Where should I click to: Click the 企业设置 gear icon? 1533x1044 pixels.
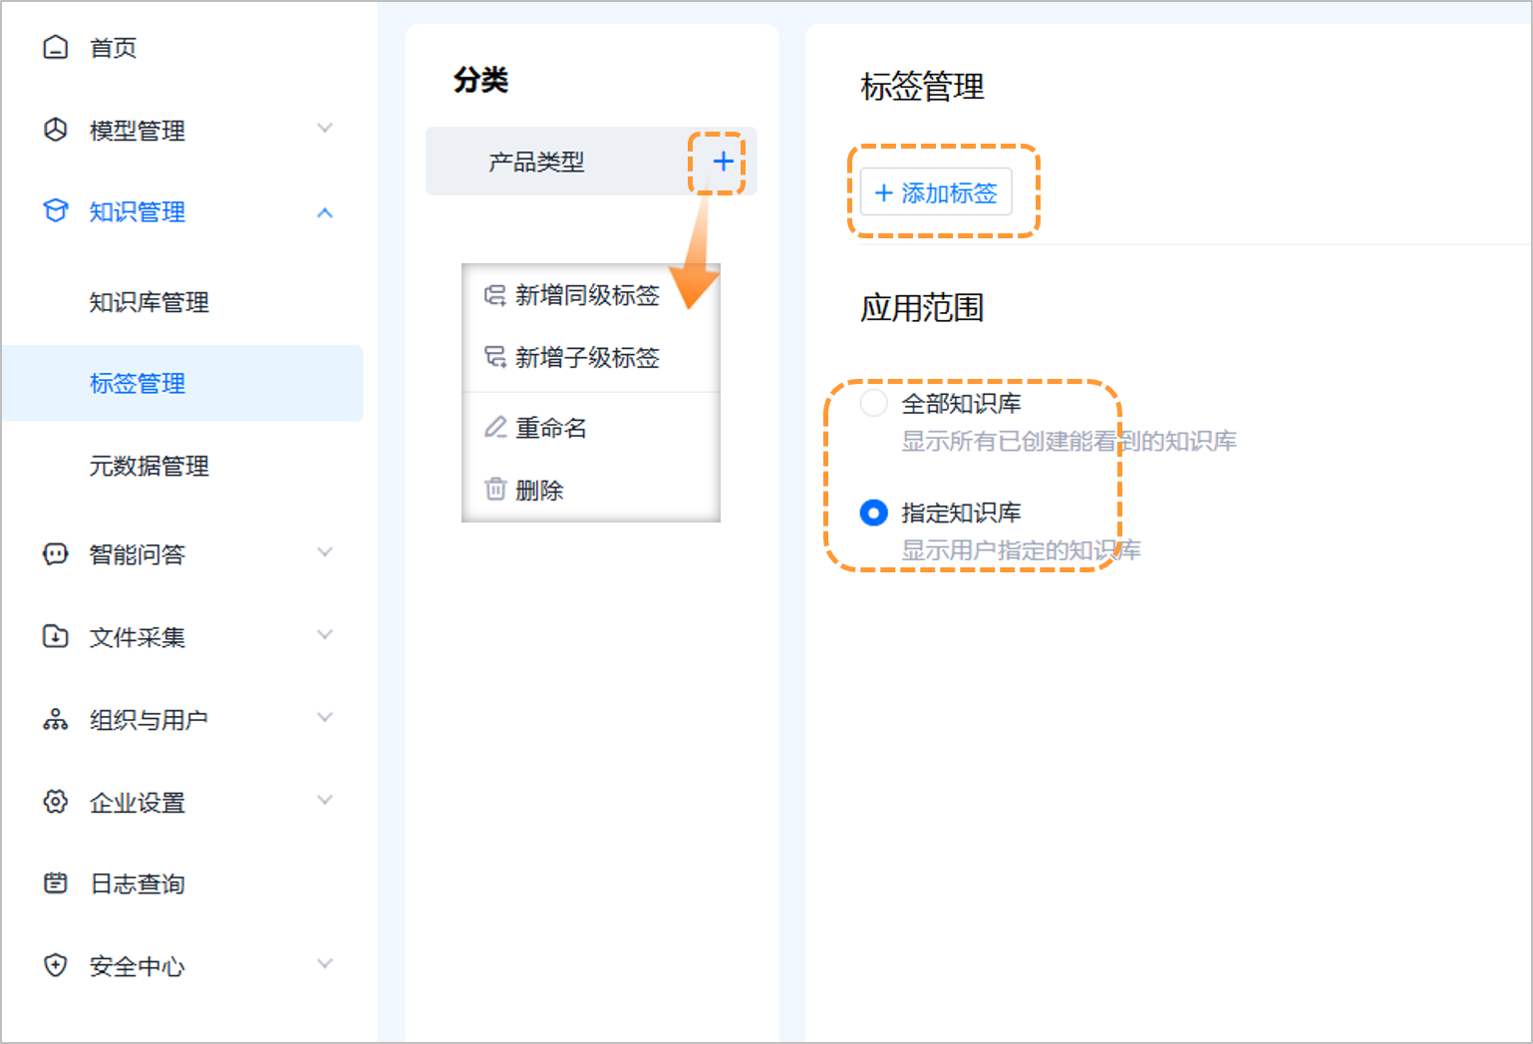point(56,801)
